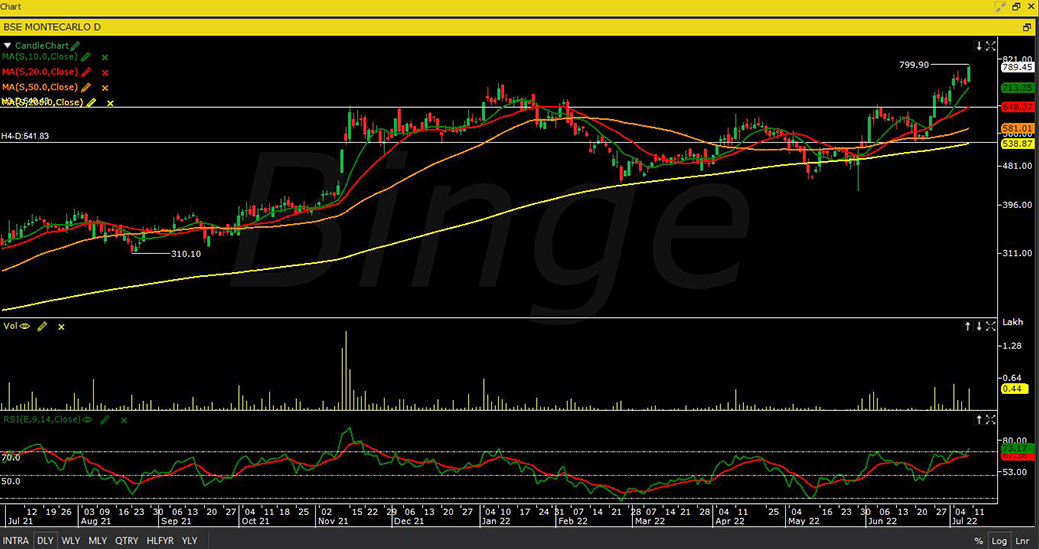
Task: Switch to WLY weekly timeframe
Action: (71, 540)
